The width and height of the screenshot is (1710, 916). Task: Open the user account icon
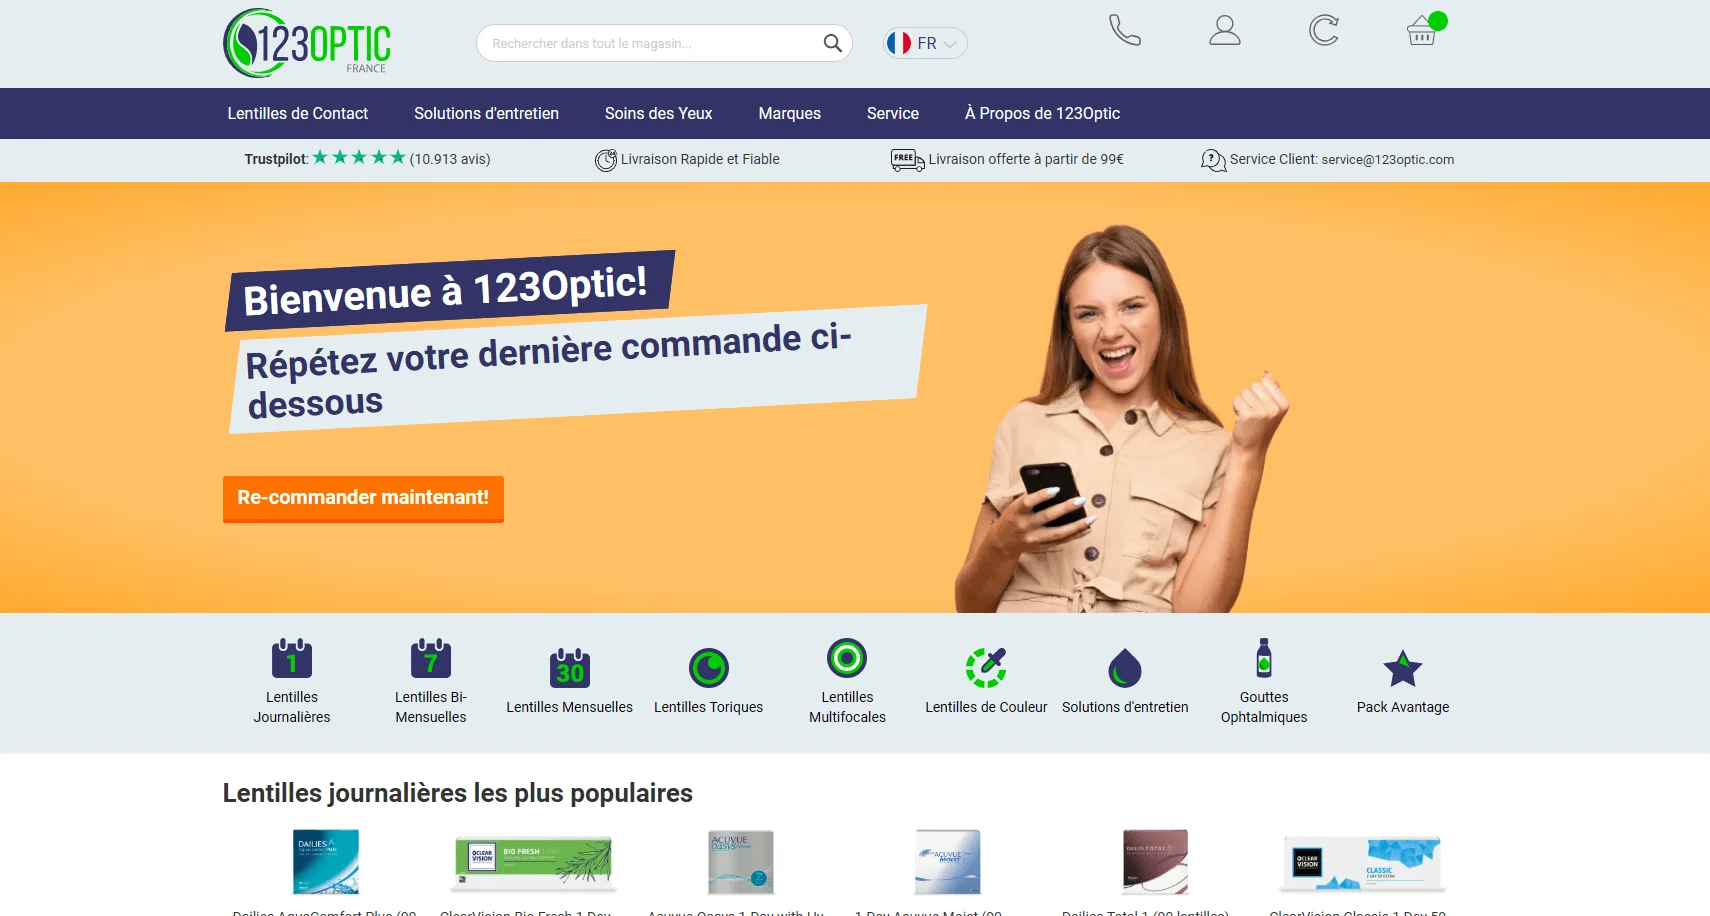(1225, 30)
